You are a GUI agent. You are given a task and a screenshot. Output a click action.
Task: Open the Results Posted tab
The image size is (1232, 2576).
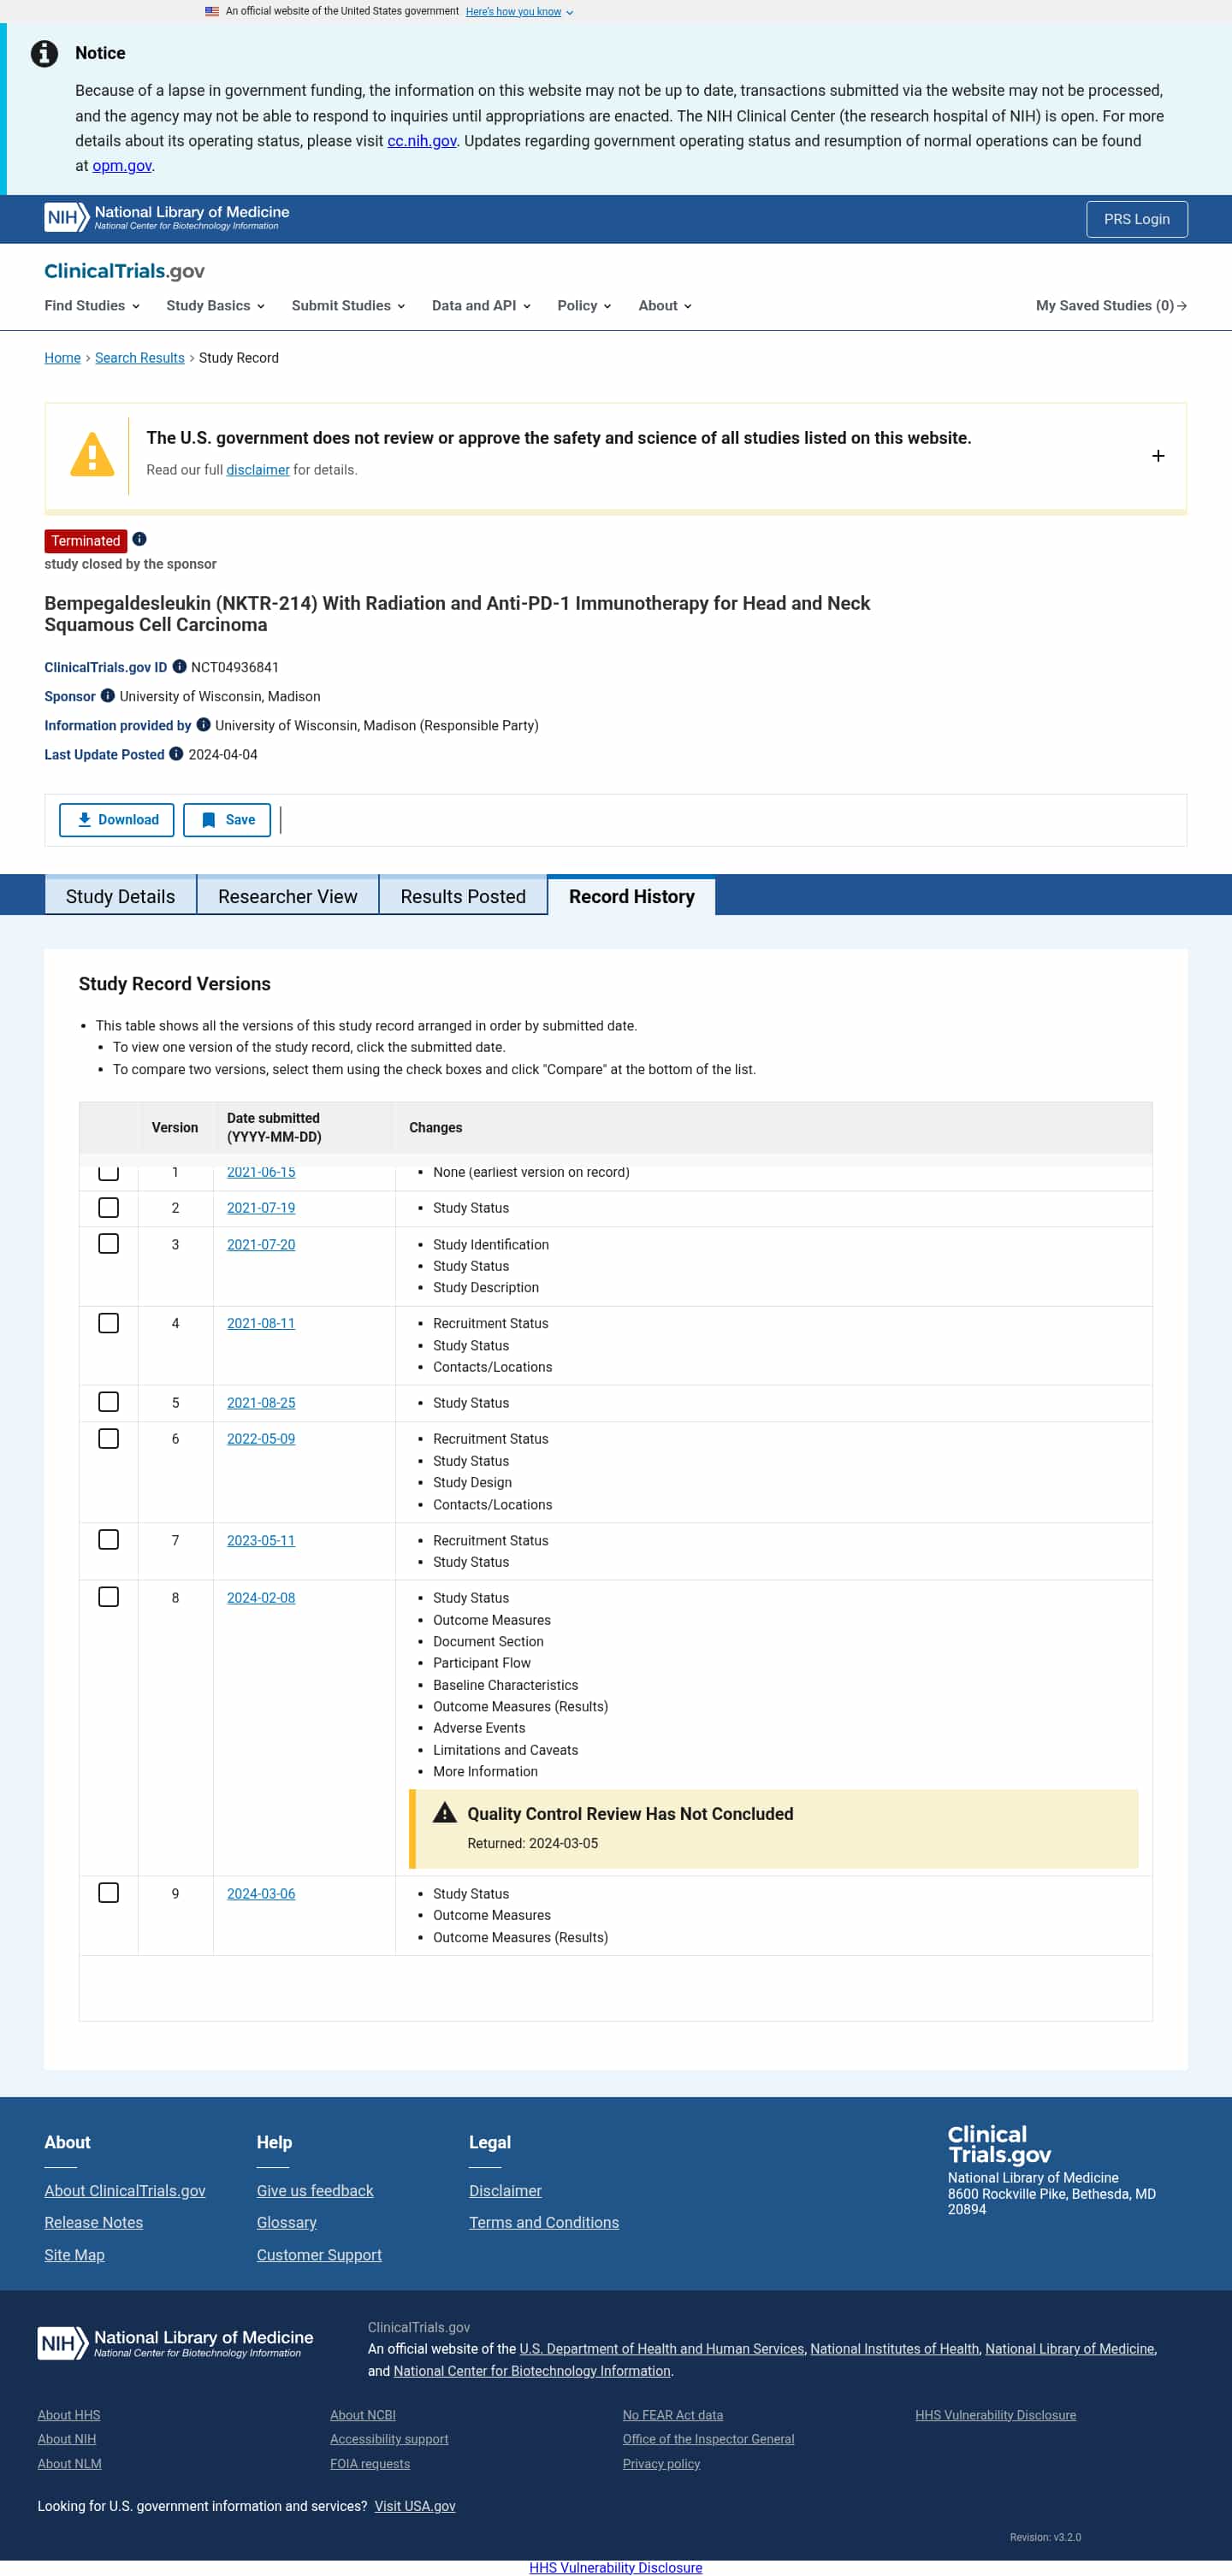pyautogui.click(x=463, y=896)
